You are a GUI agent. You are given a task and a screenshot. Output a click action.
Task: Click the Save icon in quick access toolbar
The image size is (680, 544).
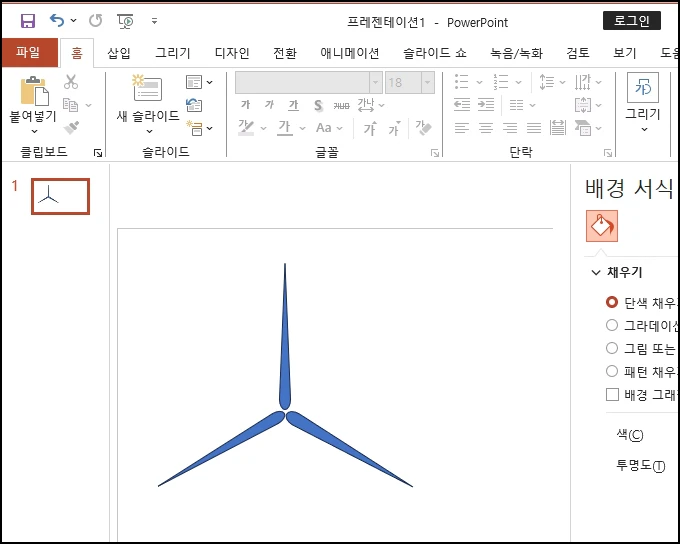(28, 20)
